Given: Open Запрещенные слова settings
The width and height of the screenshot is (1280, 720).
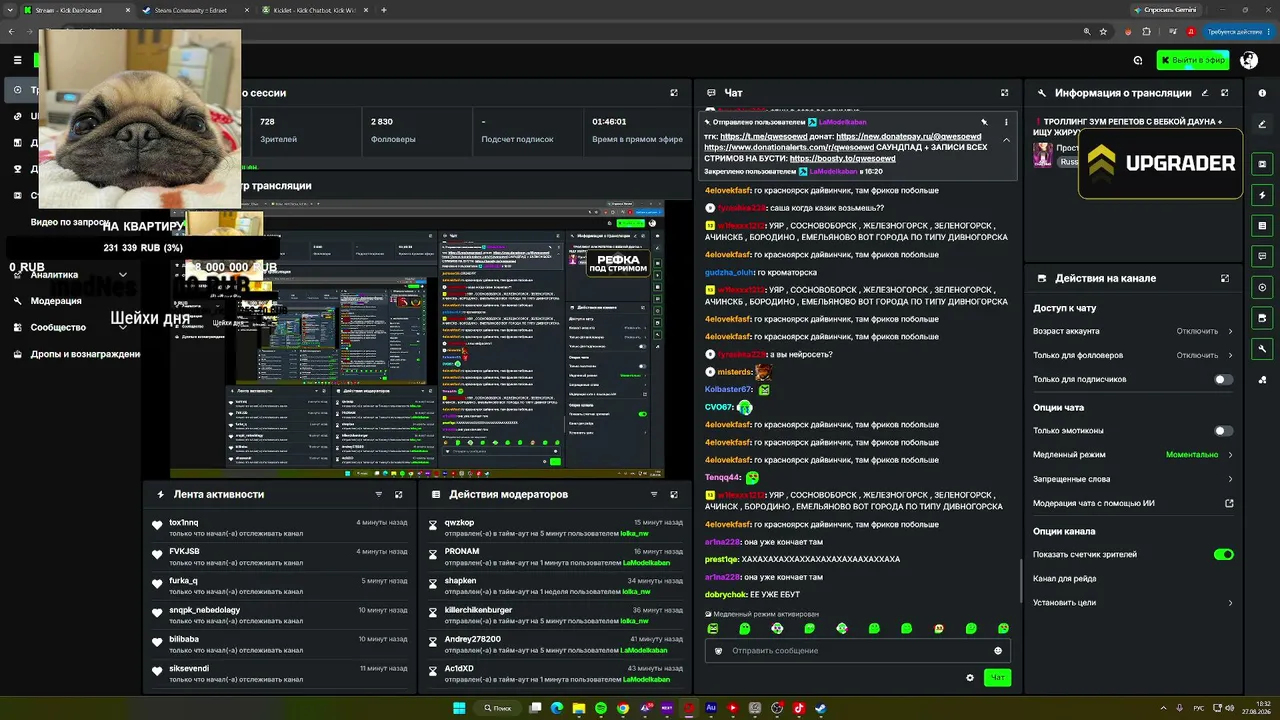Looking at the screenshot, I should tap(1133, 479).
